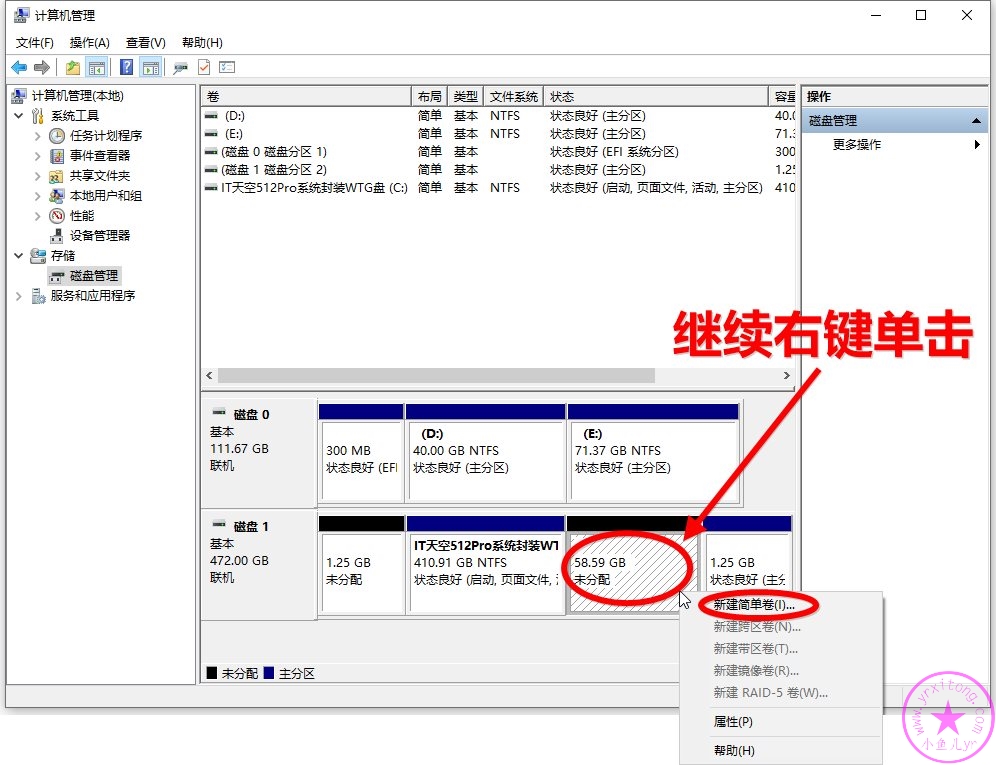Click the black 未分配 legend swatch
Image resolution: width=996 pixels, height=765 pixels.
(212, 673)
